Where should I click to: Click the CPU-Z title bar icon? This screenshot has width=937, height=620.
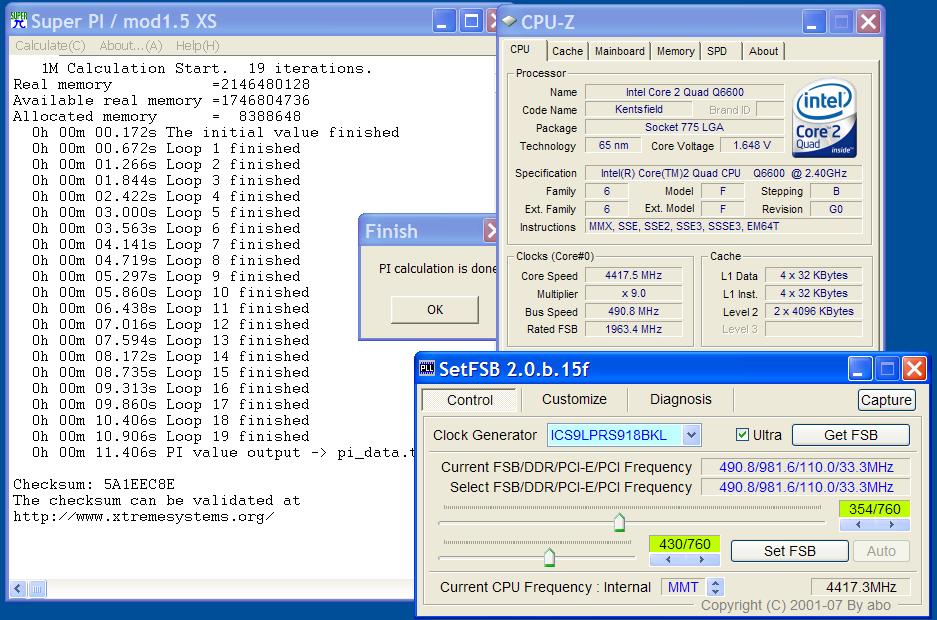509,21
